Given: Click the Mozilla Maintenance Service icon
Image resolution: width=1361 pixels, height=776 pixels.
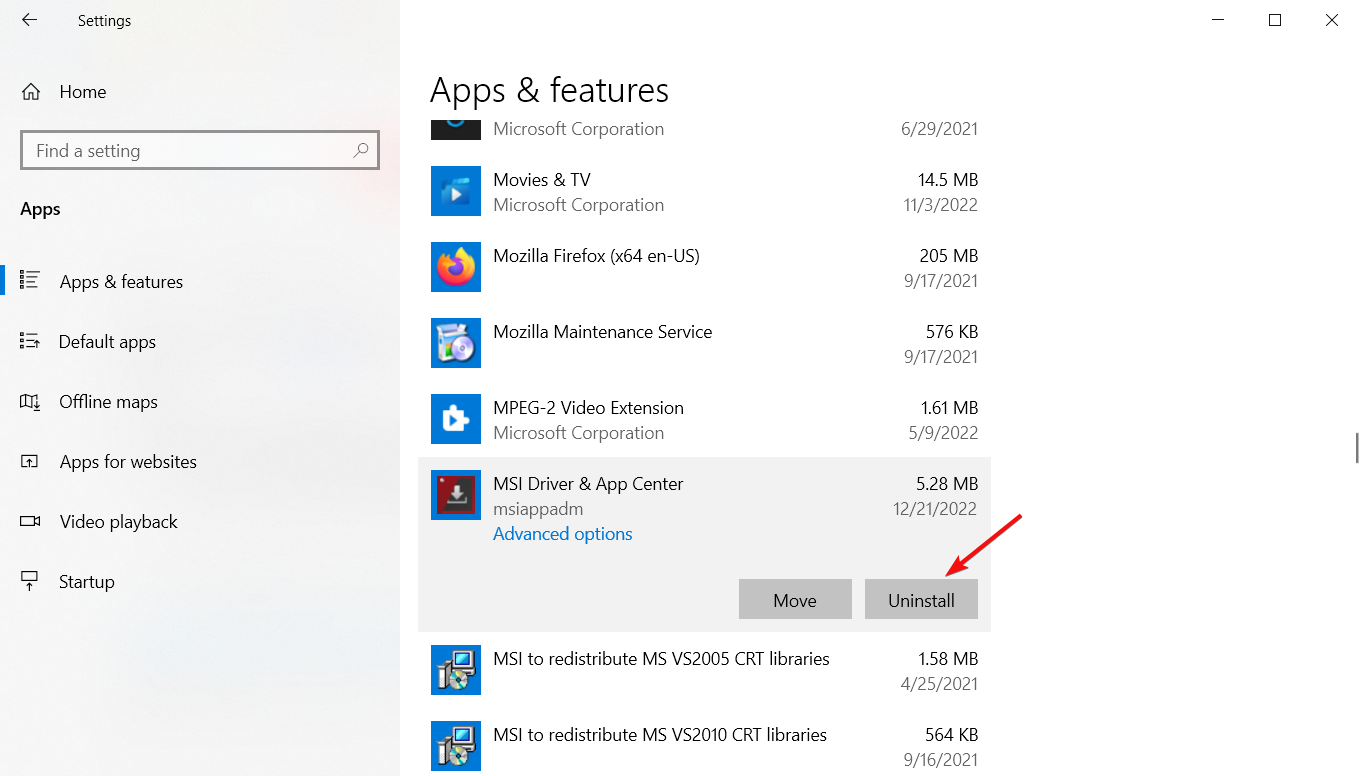Looking at the screenshot, I should tap(456, 343).
